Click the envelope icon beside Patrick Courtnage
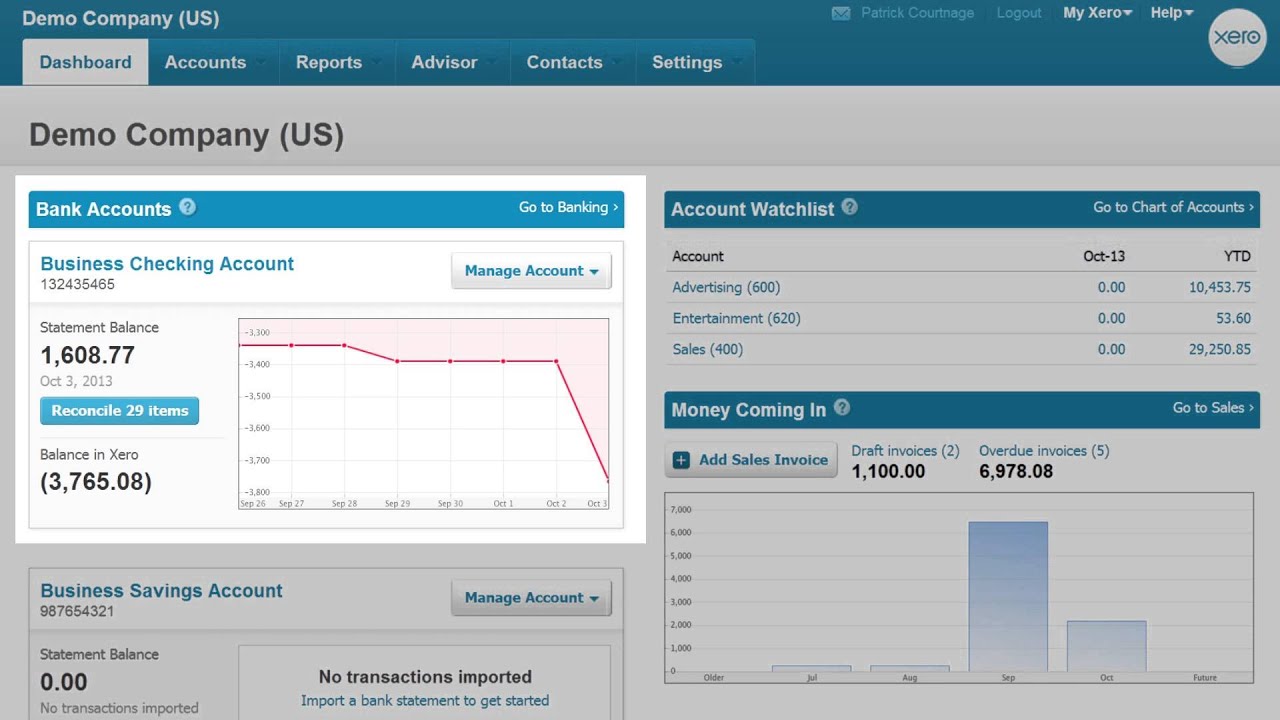Image resolution: width=1280 pixels, height=720 pixels. [841, 14]
